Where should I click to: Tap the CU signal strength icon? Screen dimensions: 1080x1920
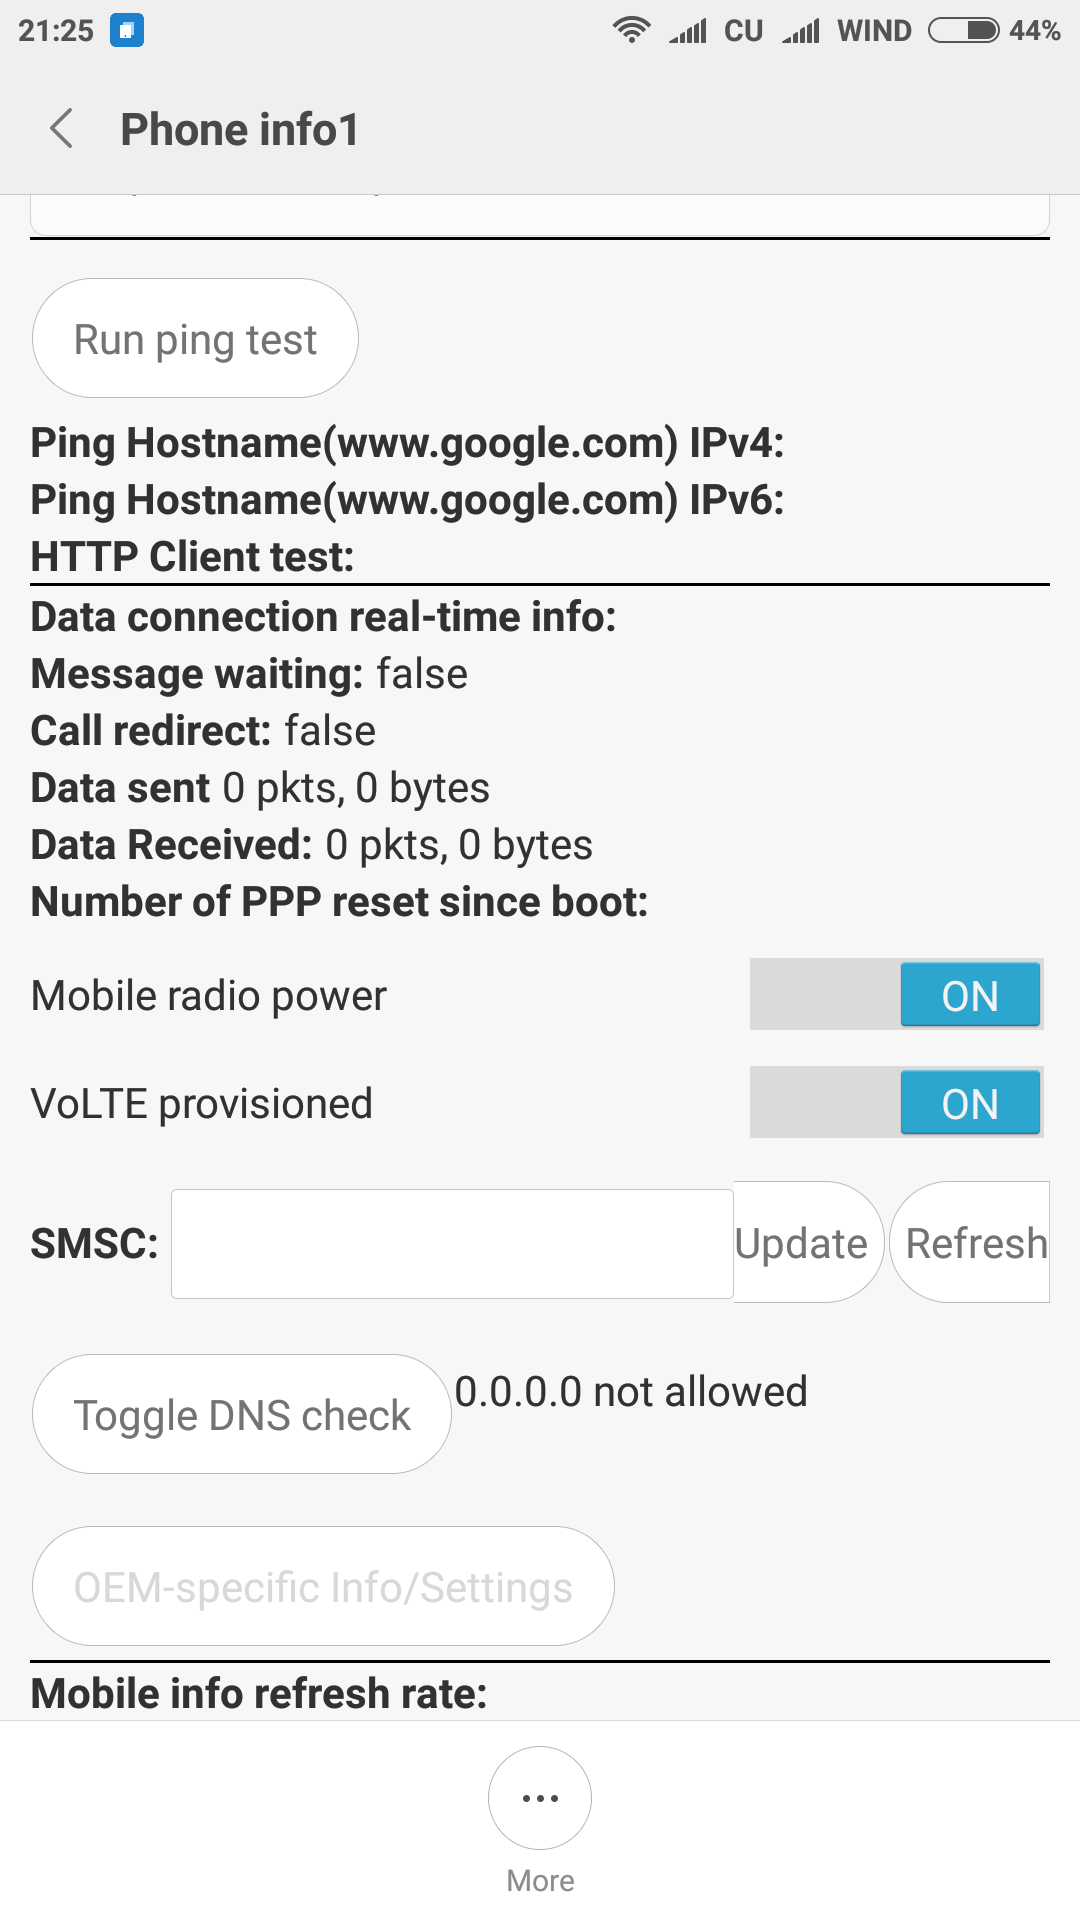(x=688, y=31)
